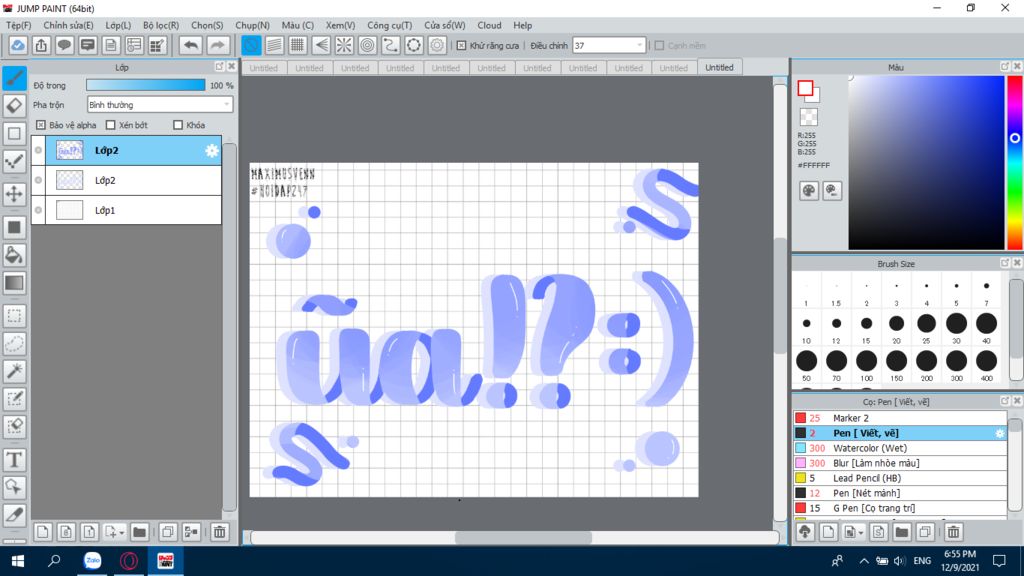This screenshot has width=1024, height=576.
Task: Enable the parallel lines snap
Action: pos(274,45)
